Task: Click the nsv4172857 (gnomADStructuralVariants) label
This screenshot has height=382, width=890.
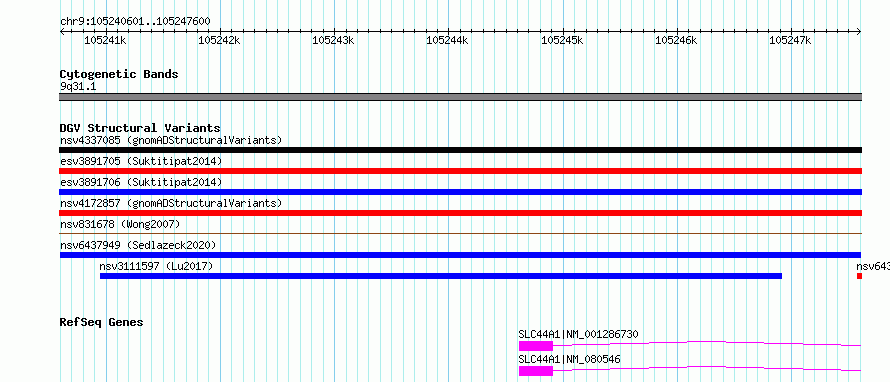Action: pos(171,203)
